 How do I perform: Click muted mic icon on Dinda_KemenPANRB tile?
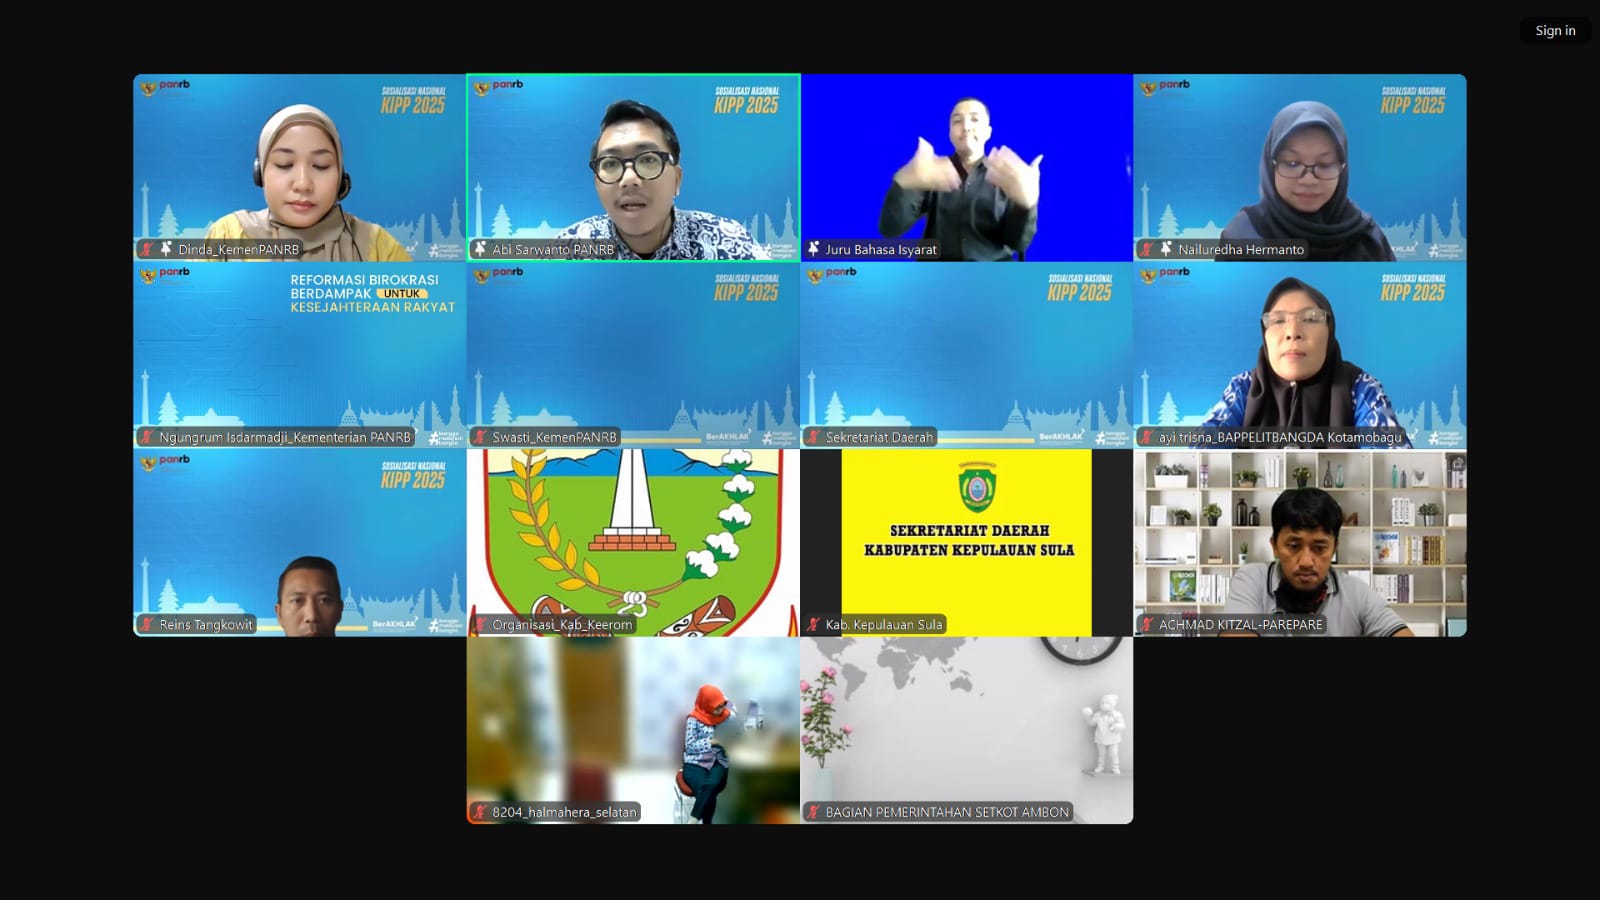pyautogui.click(x=147, y=249)
